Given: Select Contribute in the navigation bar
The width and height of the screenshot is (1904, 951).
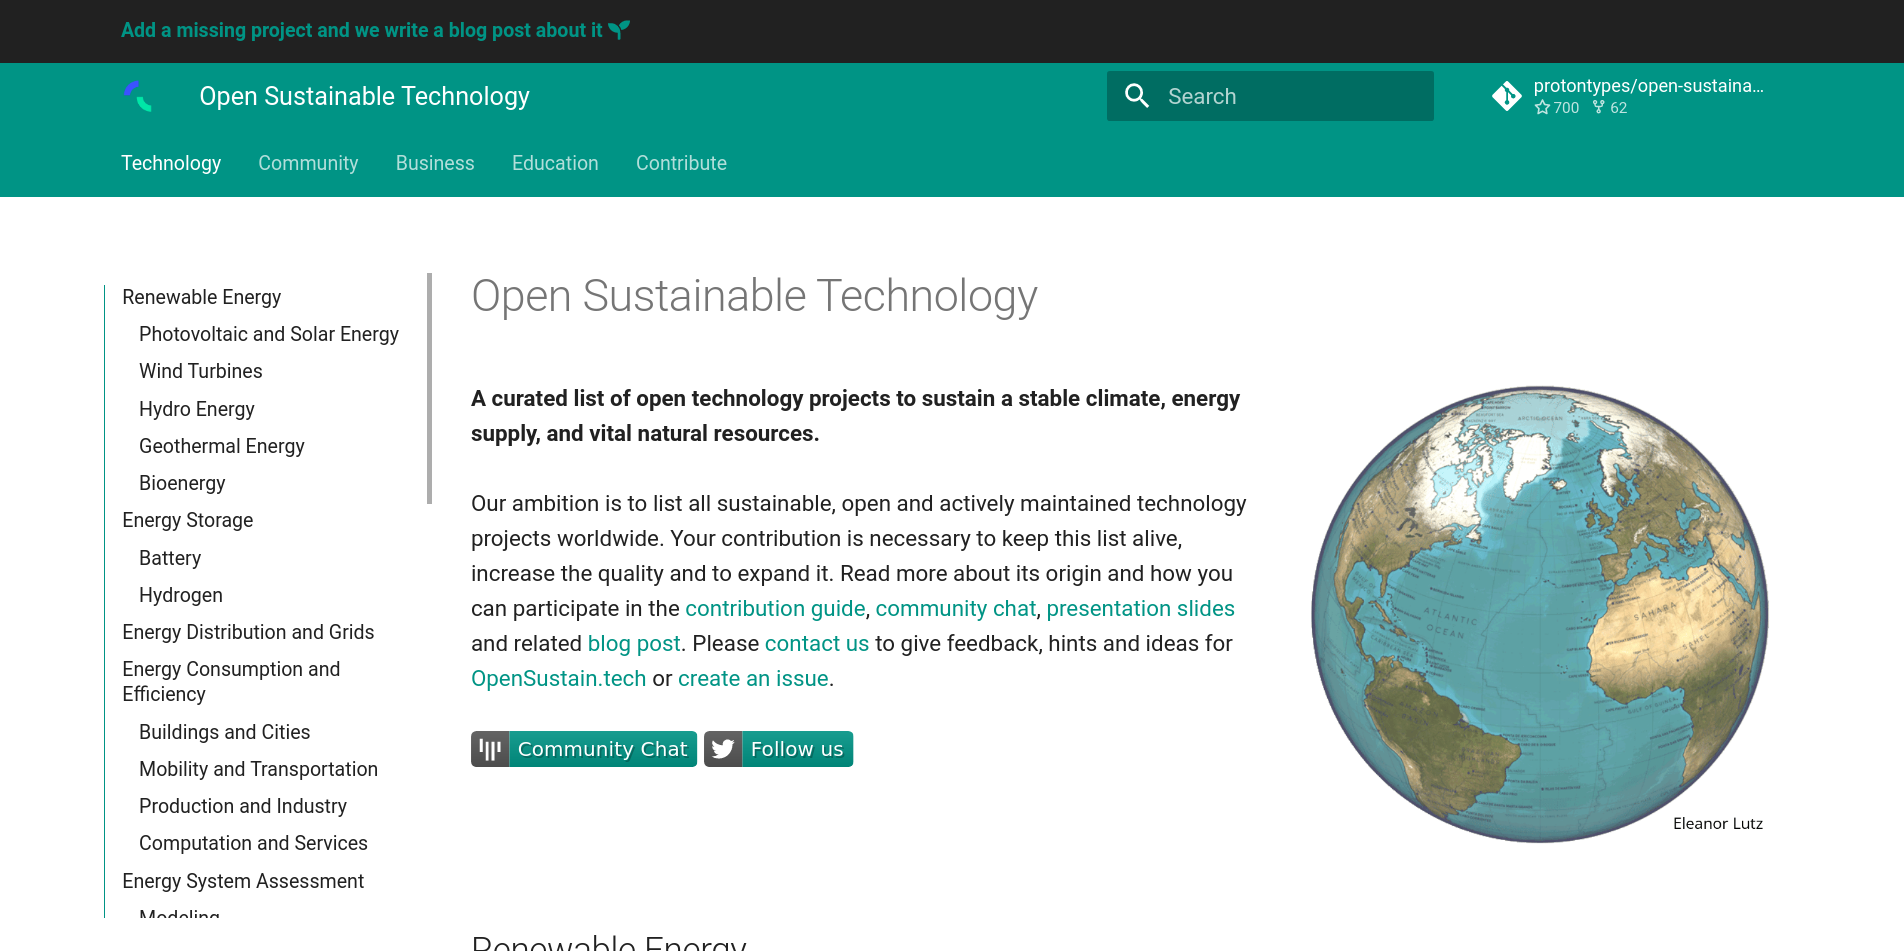Looking at the screenshot, I should pyautogui.click(x=681, y=163).
